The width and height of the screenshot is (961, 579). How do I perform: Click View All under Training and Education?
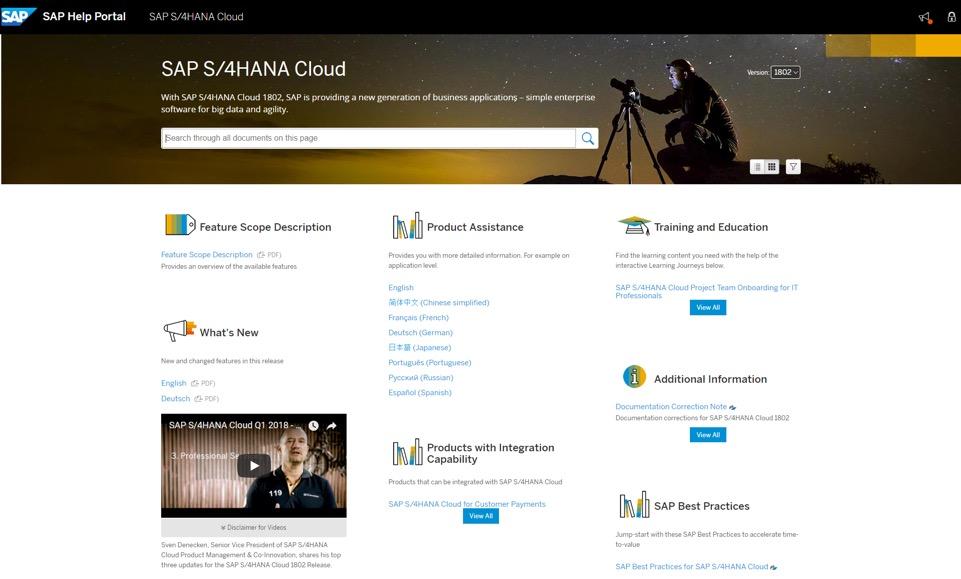click(708, 308)
